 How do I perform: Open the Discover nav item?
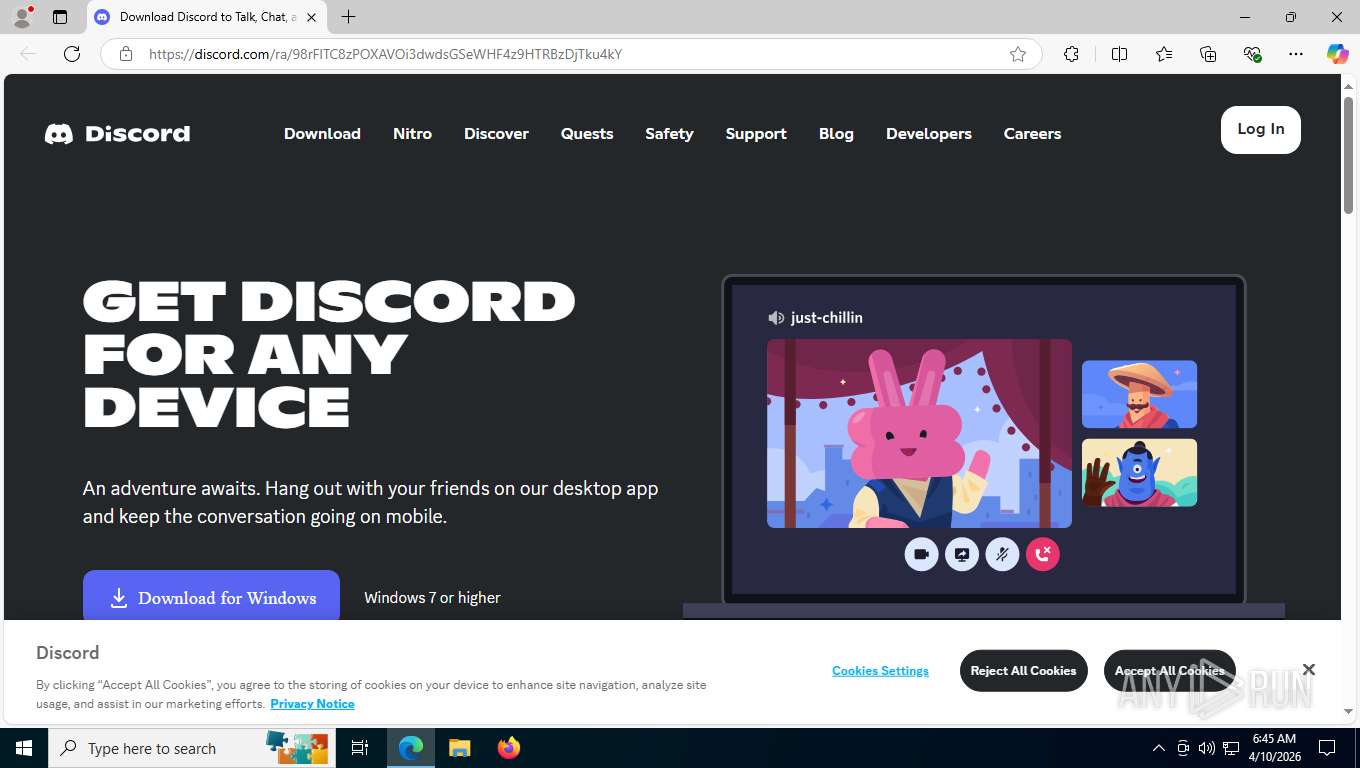tap(496, 134)
